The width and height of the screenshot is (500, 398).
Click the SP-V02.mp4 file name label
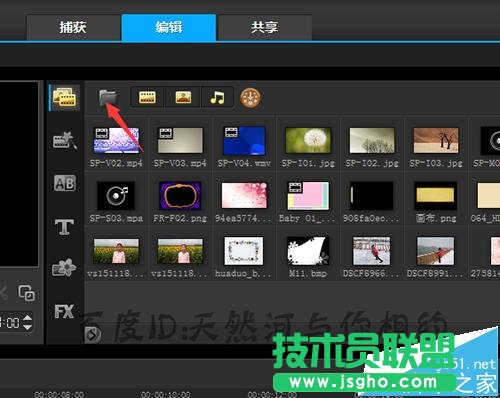116,164
